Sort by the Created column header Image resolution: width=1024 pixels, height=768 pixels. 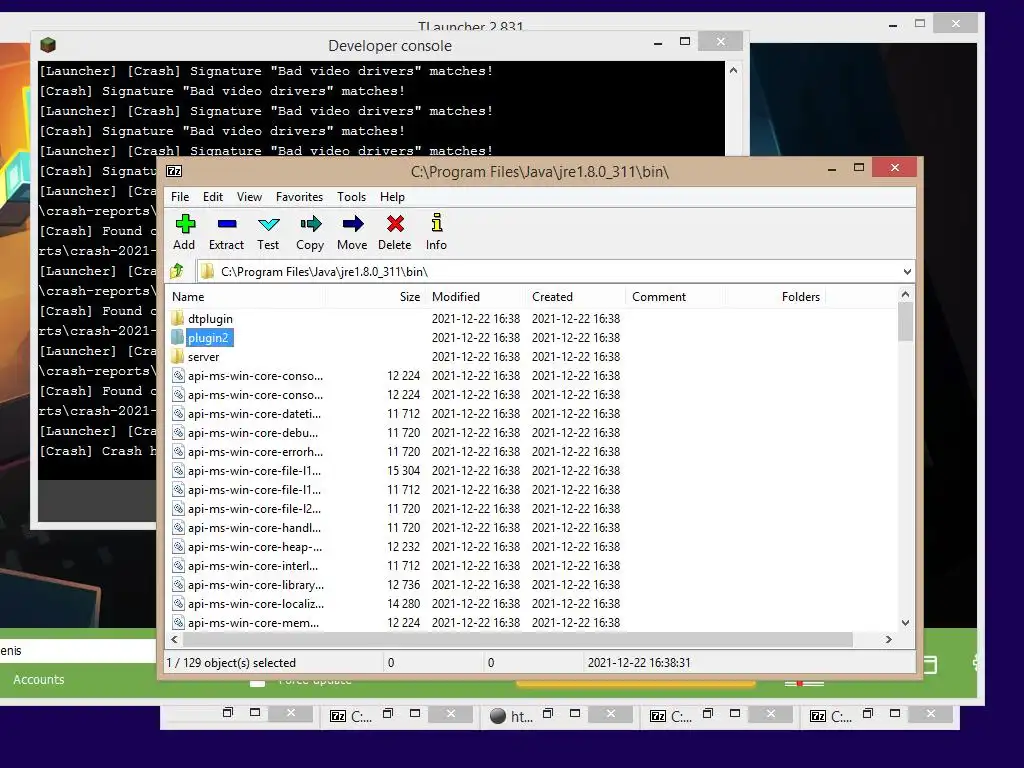point(576,296)
